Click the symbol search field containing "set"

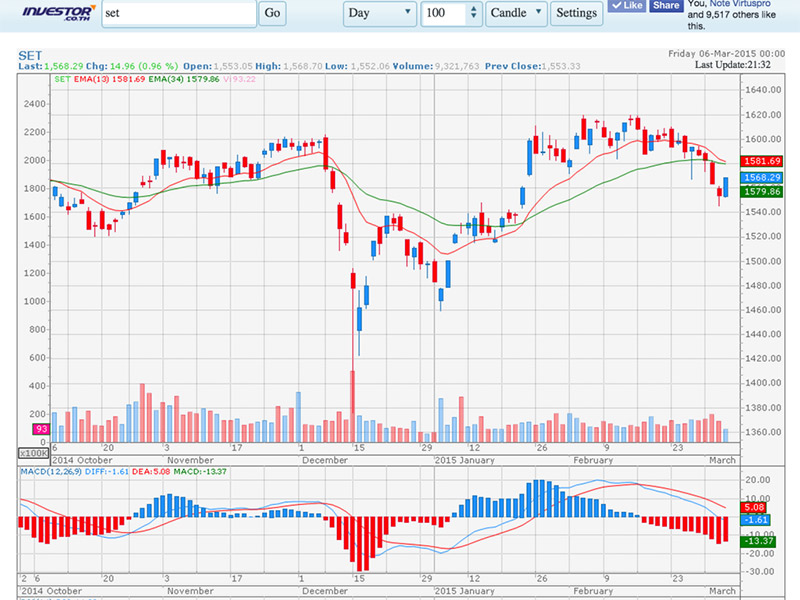pyautogui.click(x=179, y=13)
